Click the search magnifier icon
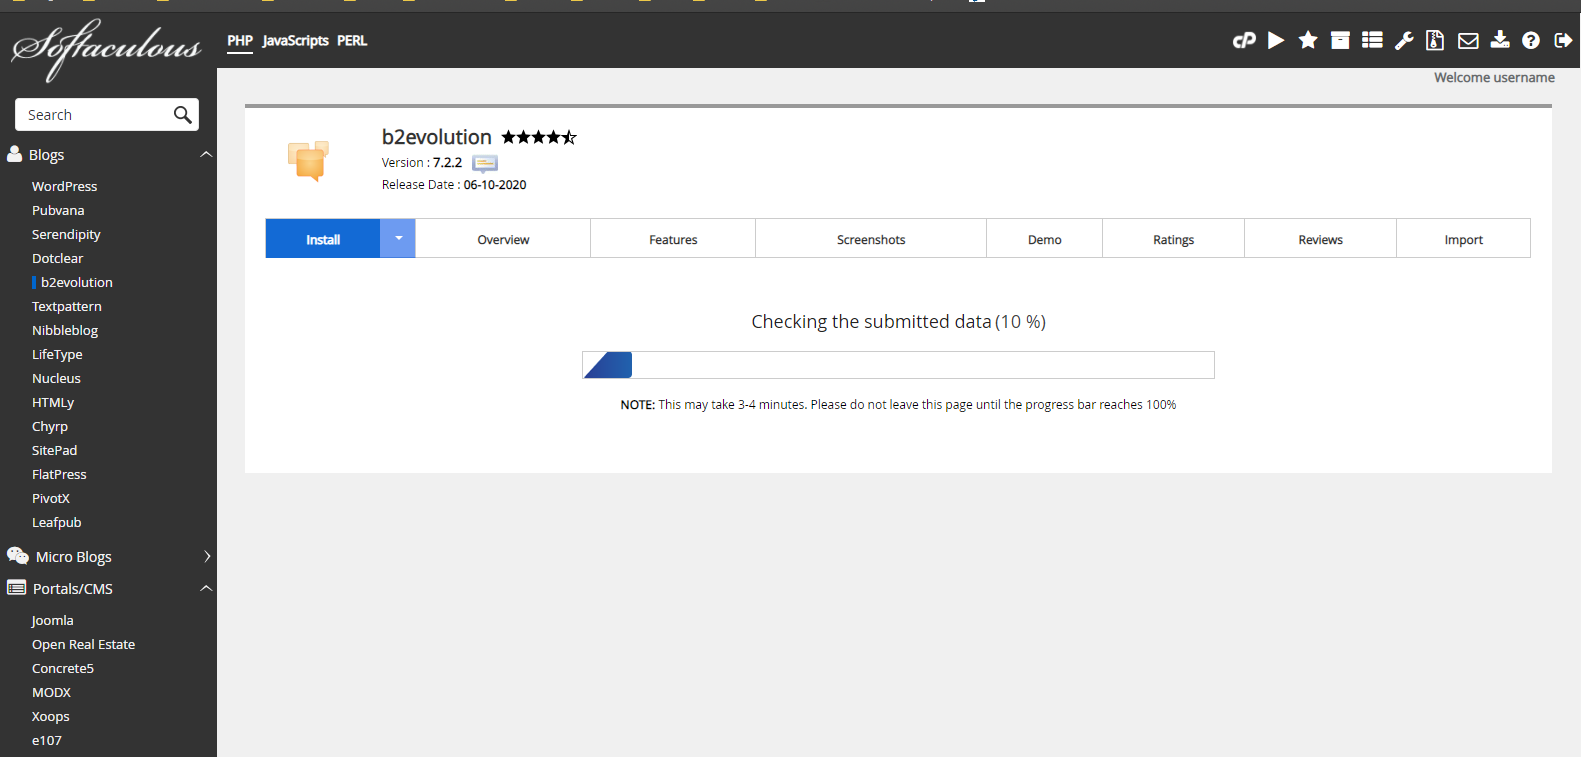 pos(182,115)
